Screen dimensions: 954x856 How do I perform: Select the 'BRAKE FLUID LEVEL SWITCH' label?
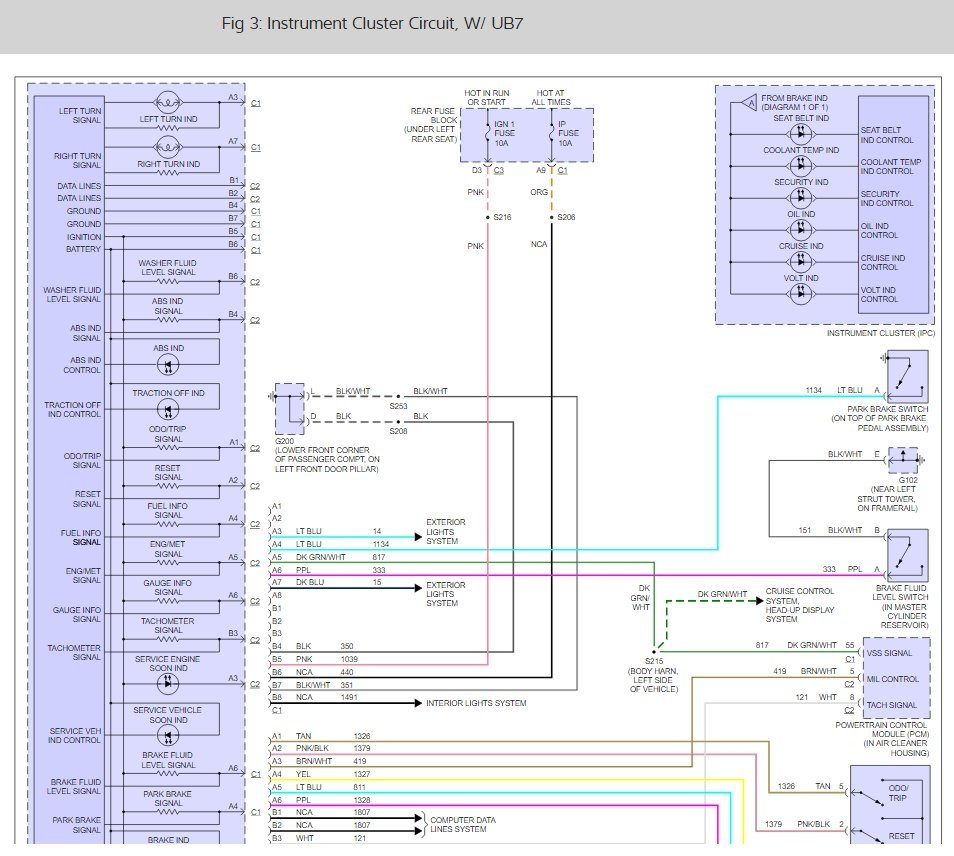[x=899, y=593]
